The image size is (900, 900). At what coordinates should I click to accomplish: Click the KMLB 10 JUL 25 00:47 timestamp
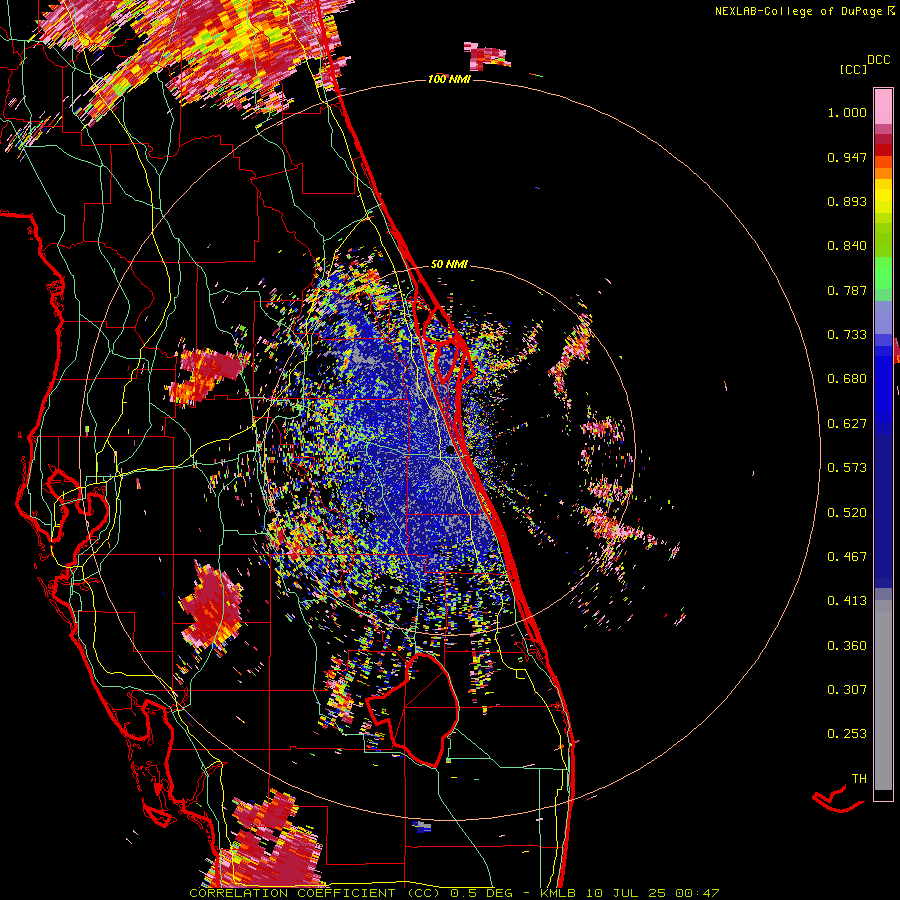630,893
